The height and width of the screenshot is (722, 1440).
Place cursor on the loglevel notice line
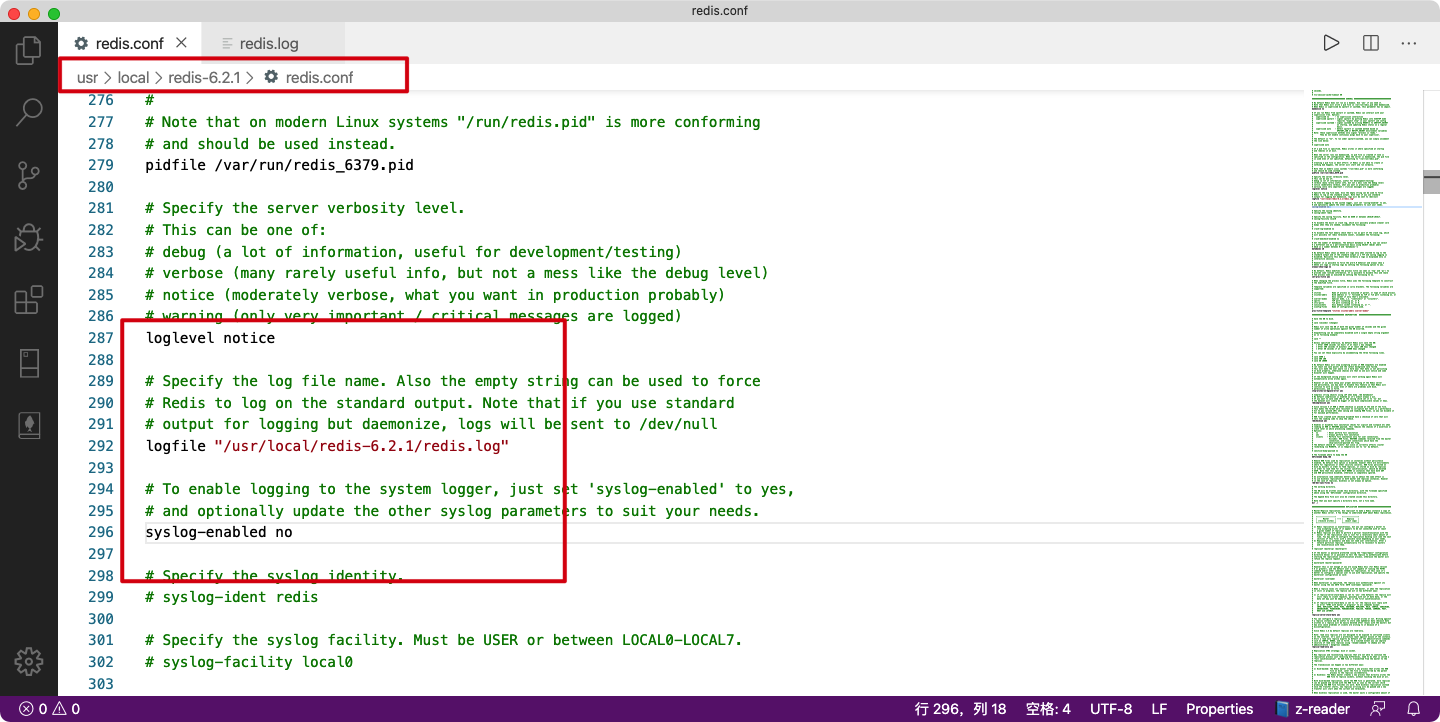[210, 338]
